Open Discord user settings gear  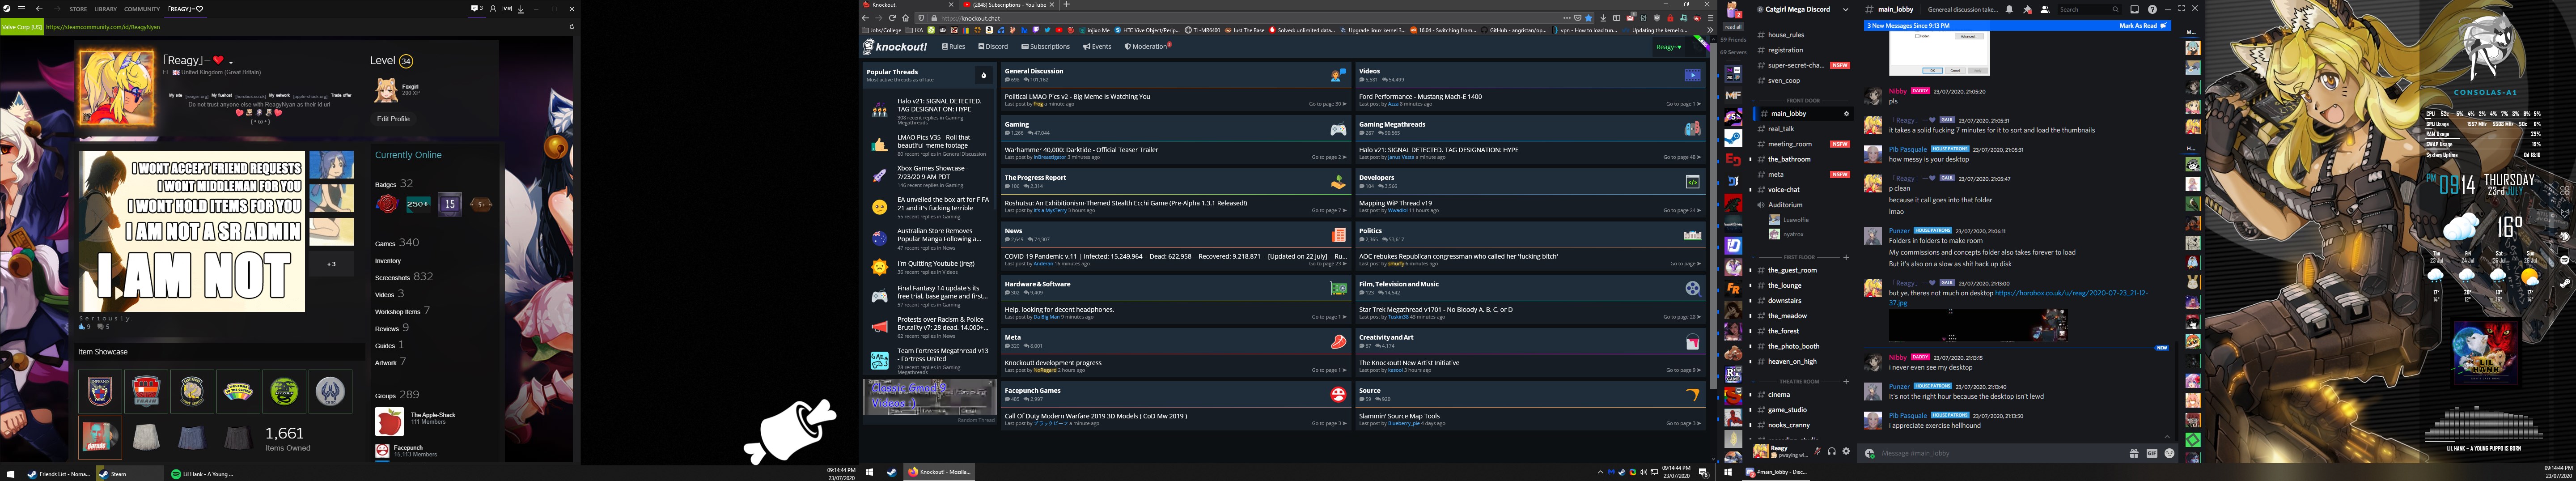[x=1846, y=451]
